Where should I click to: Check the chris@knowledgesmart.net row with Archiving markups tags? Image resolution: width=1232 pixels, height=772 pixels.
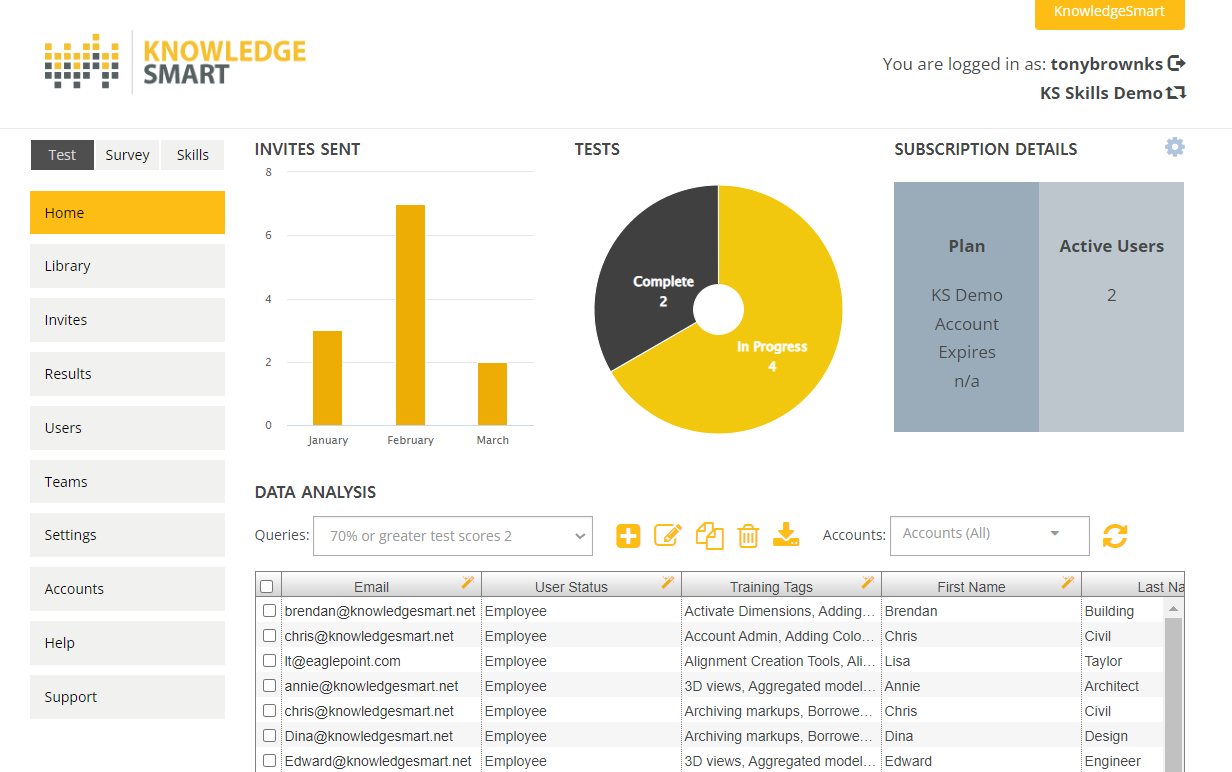(269, 711)
